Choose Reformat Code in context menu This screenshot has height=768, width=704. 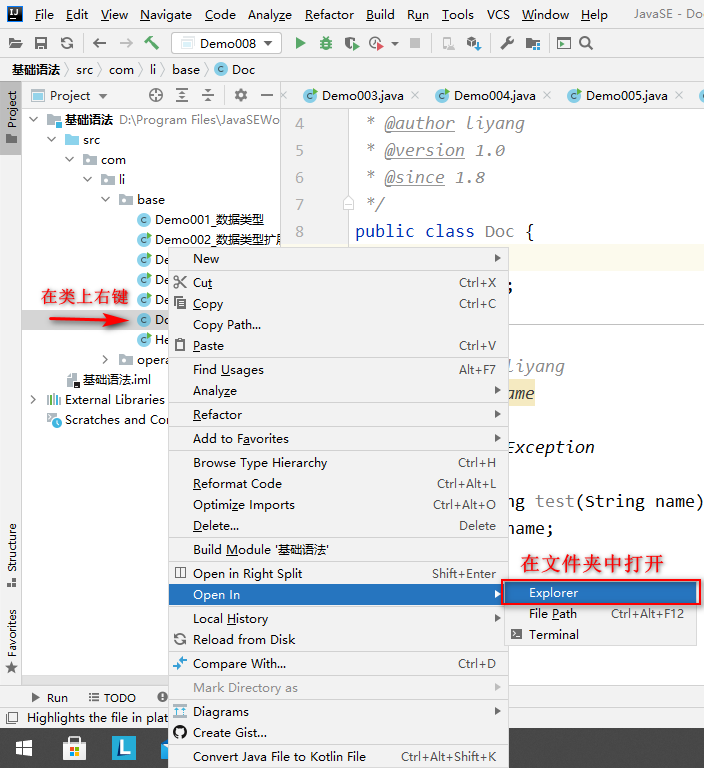(x=339, y=484)
